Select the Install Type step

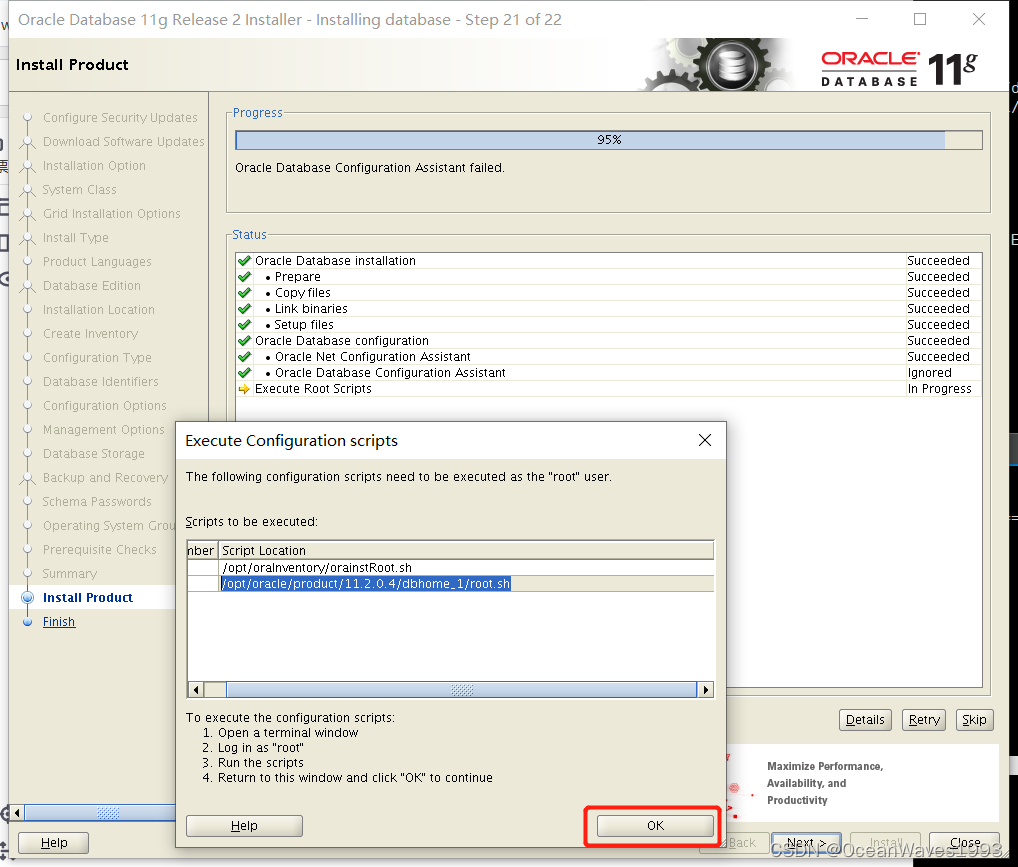point(75,237)
